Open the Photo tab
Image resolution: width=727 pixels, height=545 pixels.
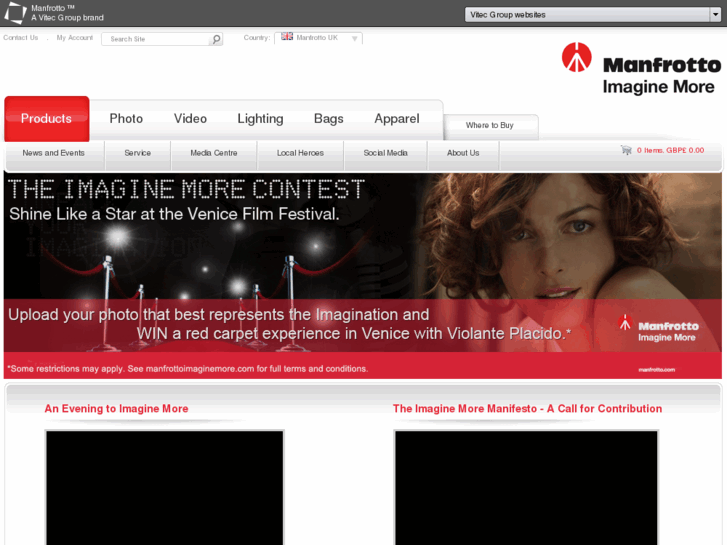[x=126, y=119]
